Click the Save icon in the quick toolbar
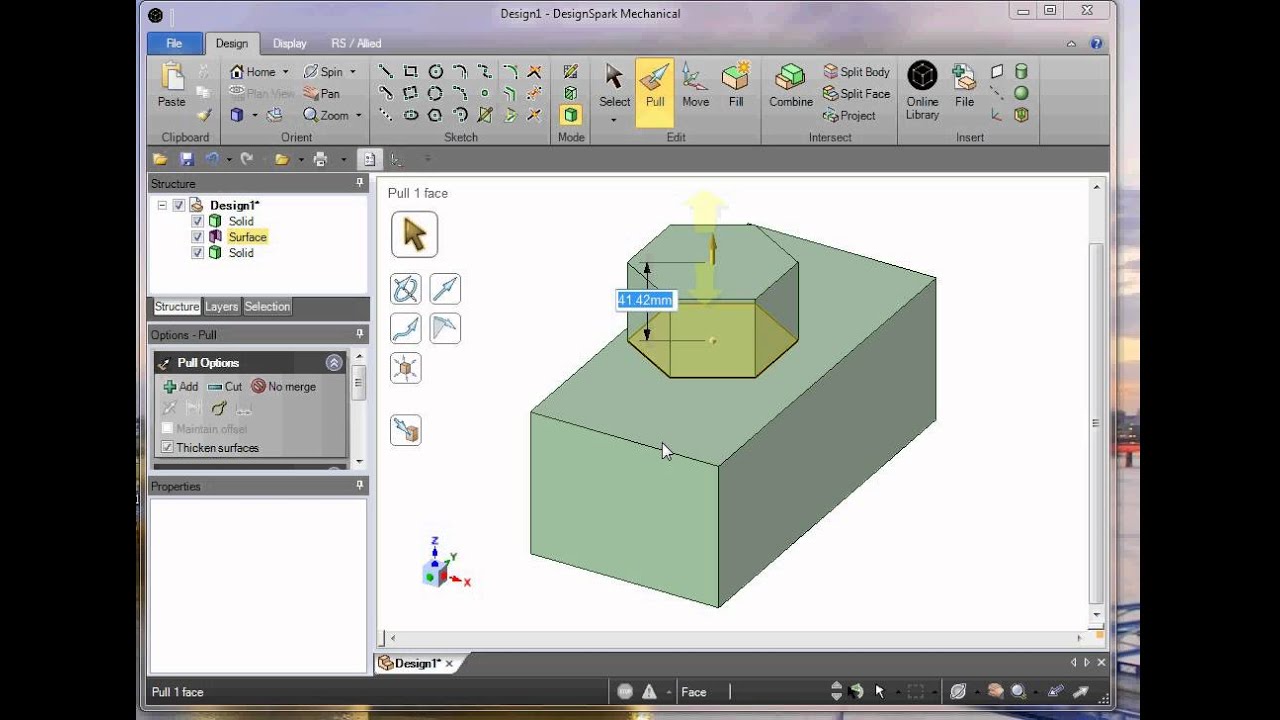Image resolution: width=1280 pixels, height=720 pixels. click(x=186, y=159)
